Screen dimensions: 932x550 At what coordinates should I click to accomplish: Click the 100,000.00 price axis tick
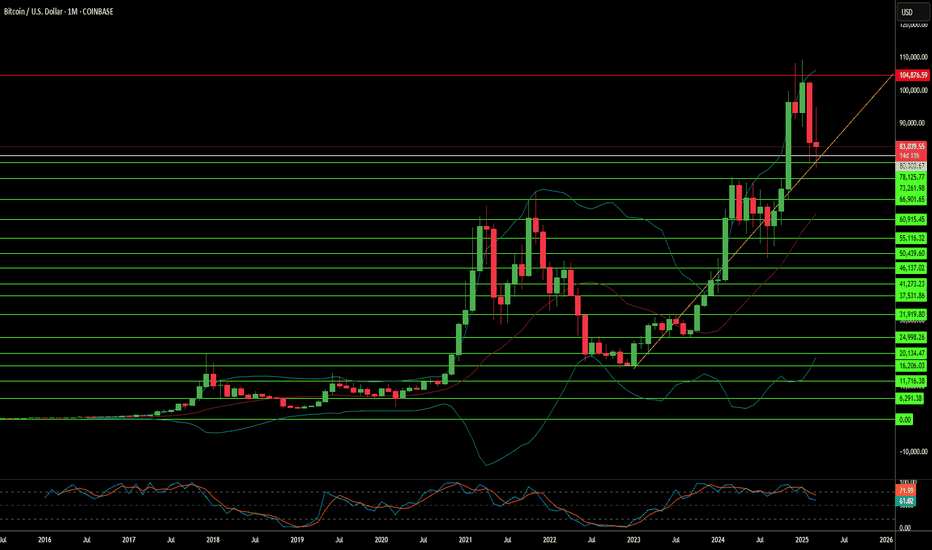click(x=914, y=90)
